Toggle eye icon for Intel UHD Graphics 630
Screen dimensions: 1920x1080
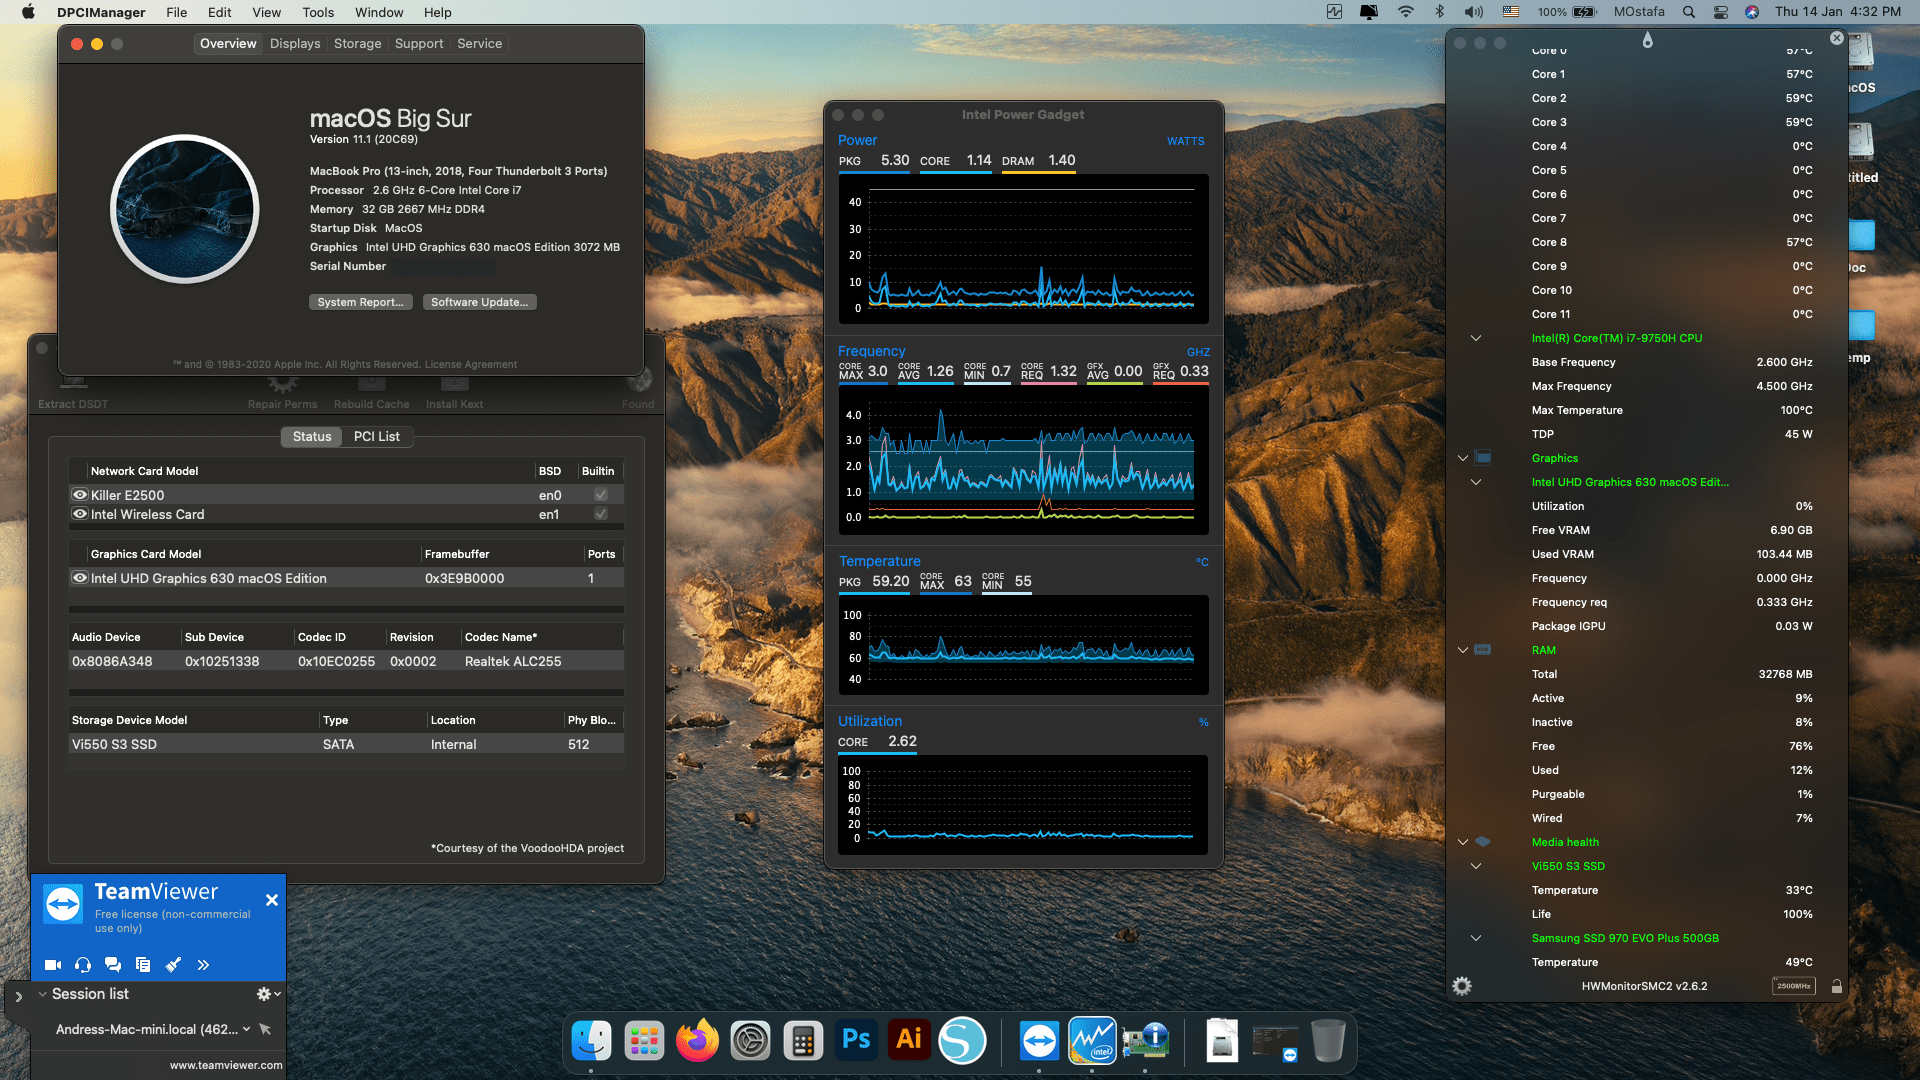[80, 578]
